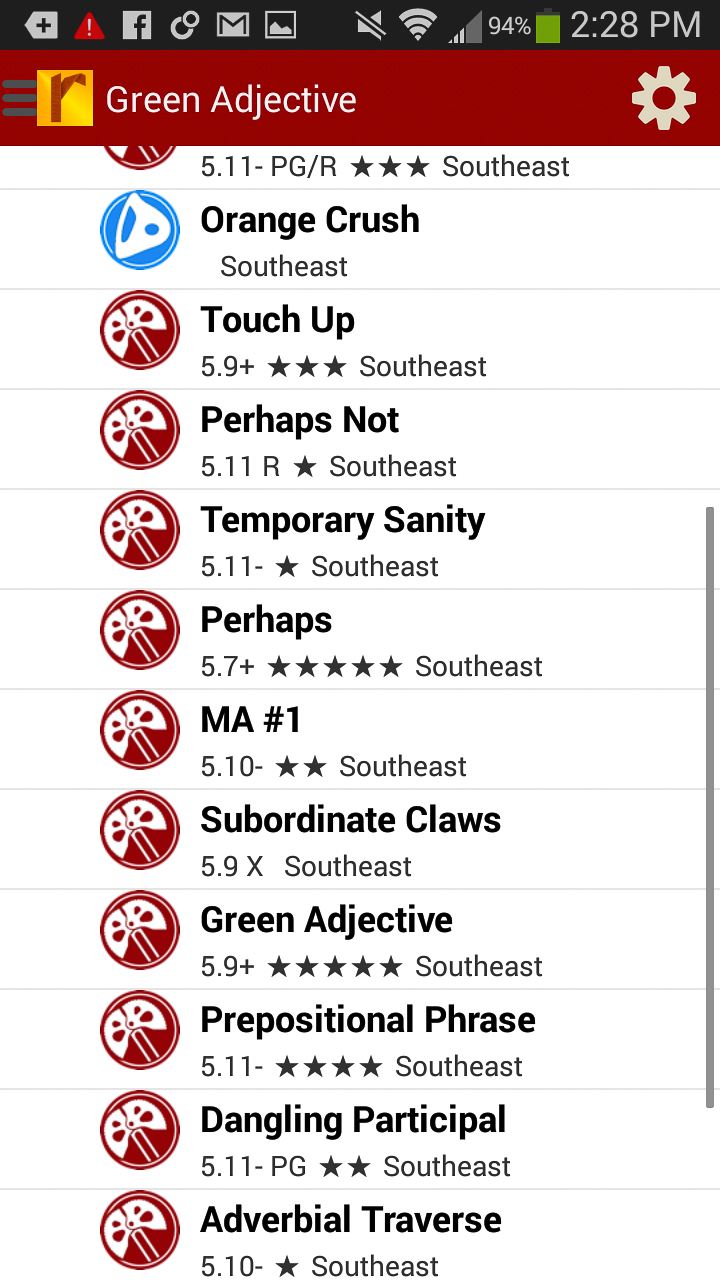Click the vertical scrollbar on right edge

coord(710,805)
